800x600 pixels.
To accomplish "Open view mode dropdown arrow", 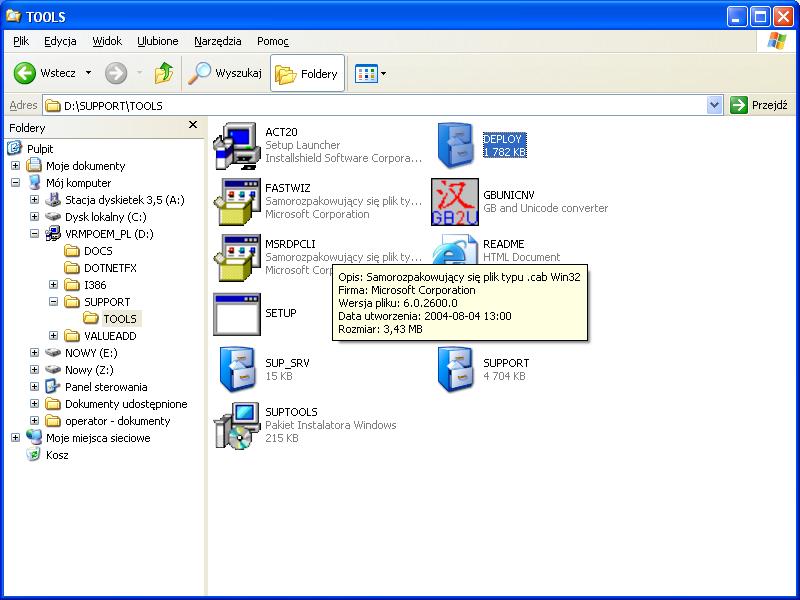I will pos(384,74).
